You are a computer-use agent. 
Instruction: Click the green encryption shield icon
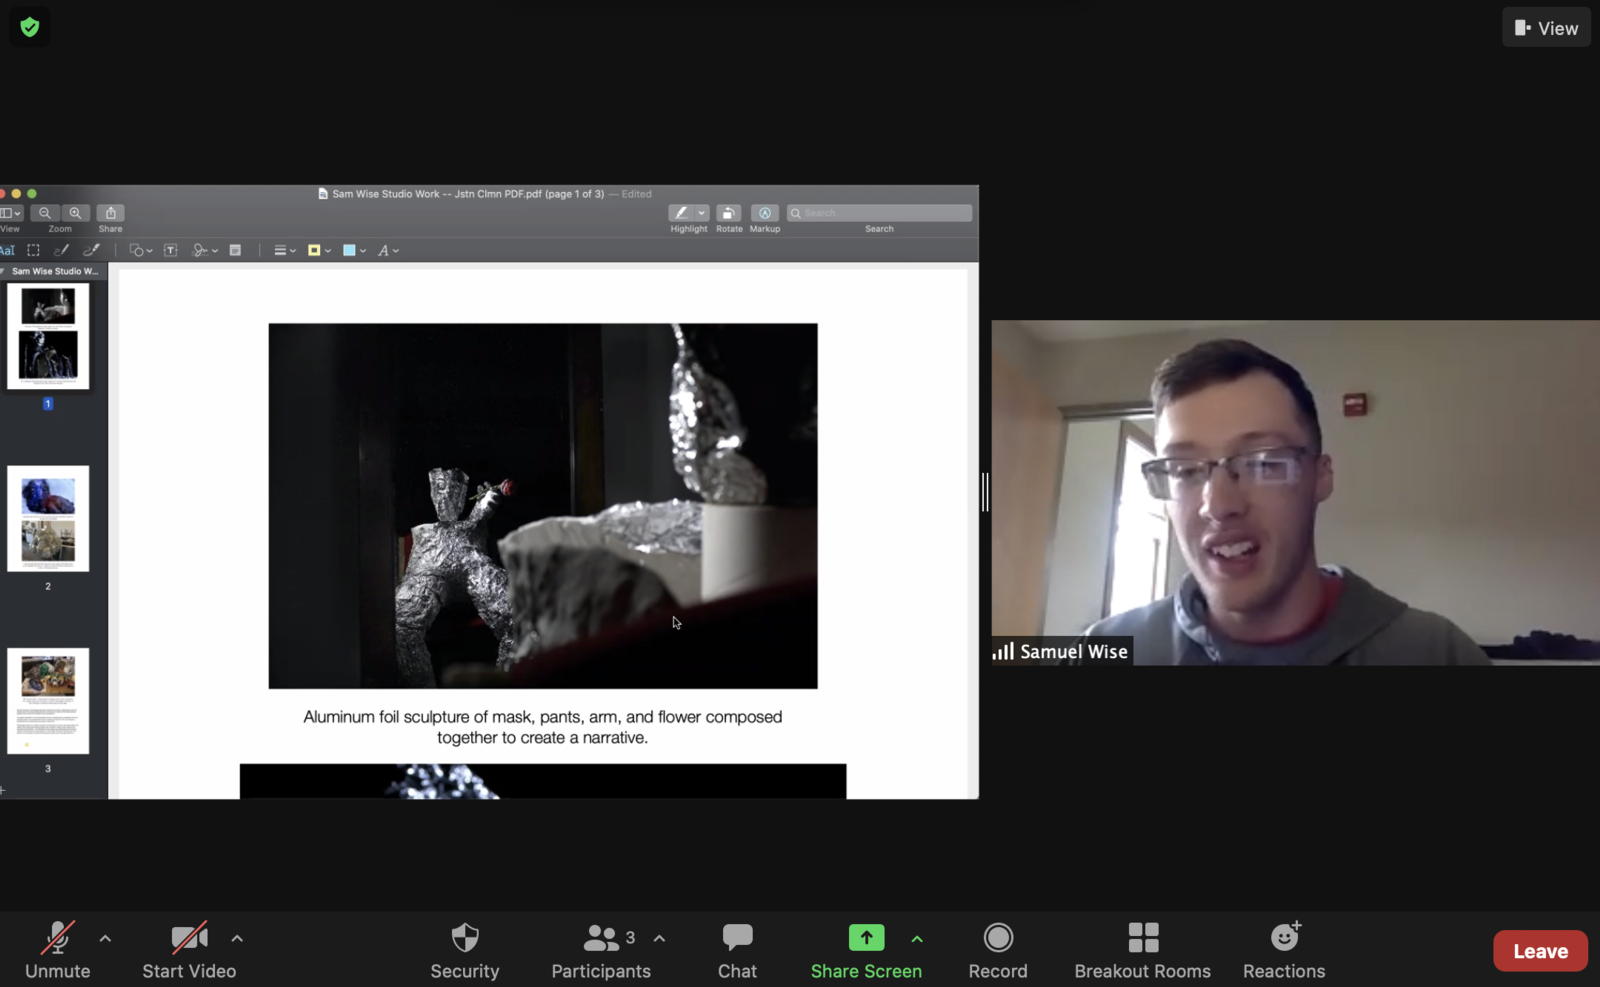point(30,27)
